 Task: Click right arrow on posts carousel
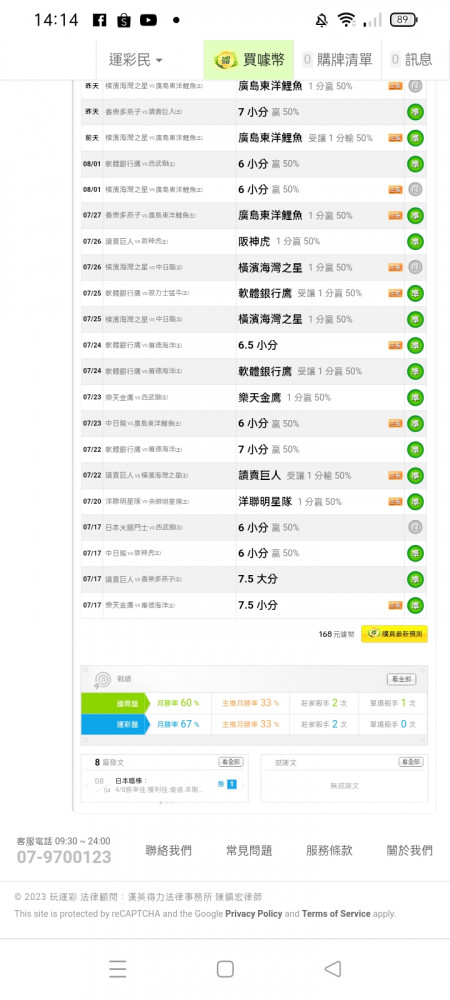pyautogui.click(x=243, y=785)
